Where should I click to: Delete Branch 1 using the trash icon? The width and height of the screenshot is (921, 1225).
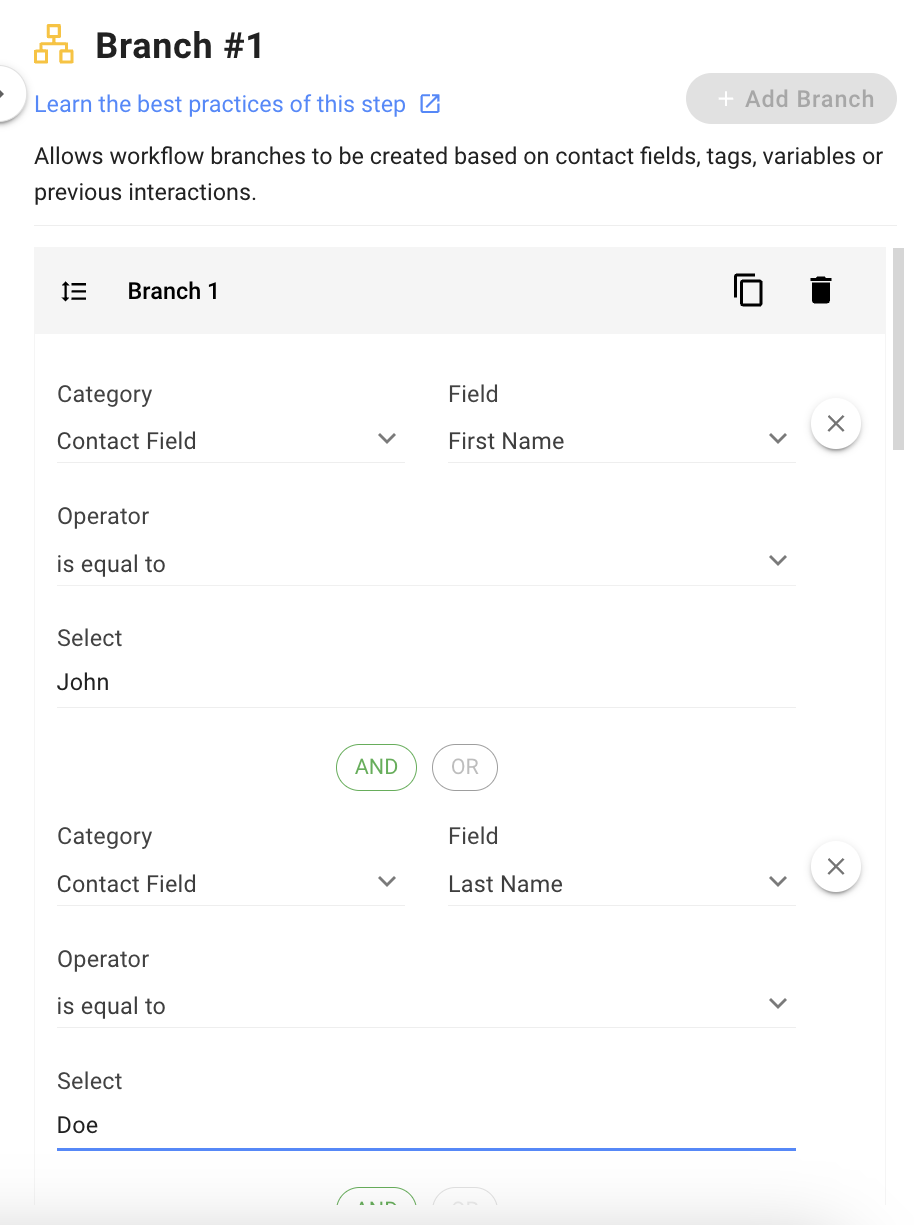coord(821,290)
